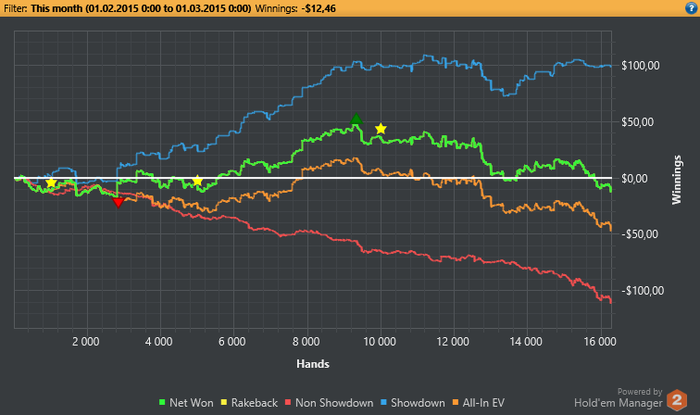Click the yellow star marker near 10 000 hands
This screenshot has width=700, height=415.
click(x=380, y=129)
